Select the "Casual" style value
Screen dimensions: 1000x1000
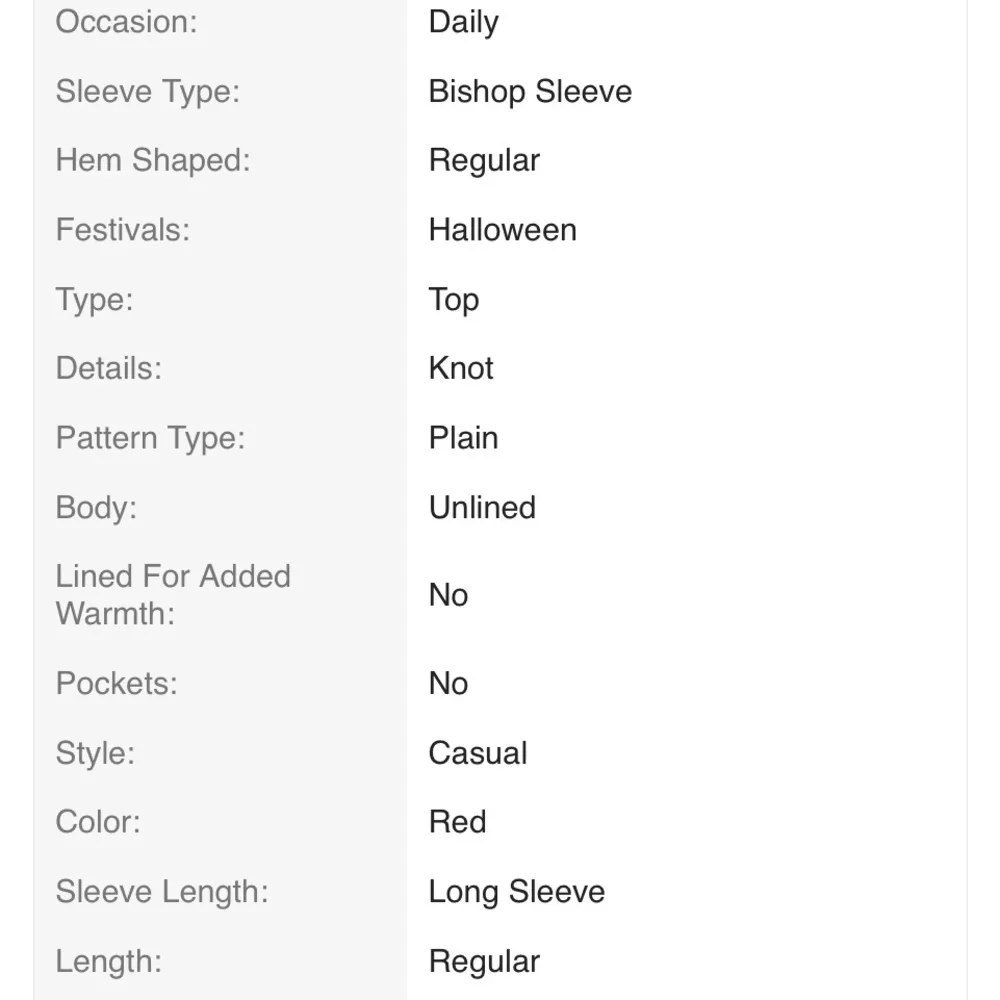pos(477,753)
